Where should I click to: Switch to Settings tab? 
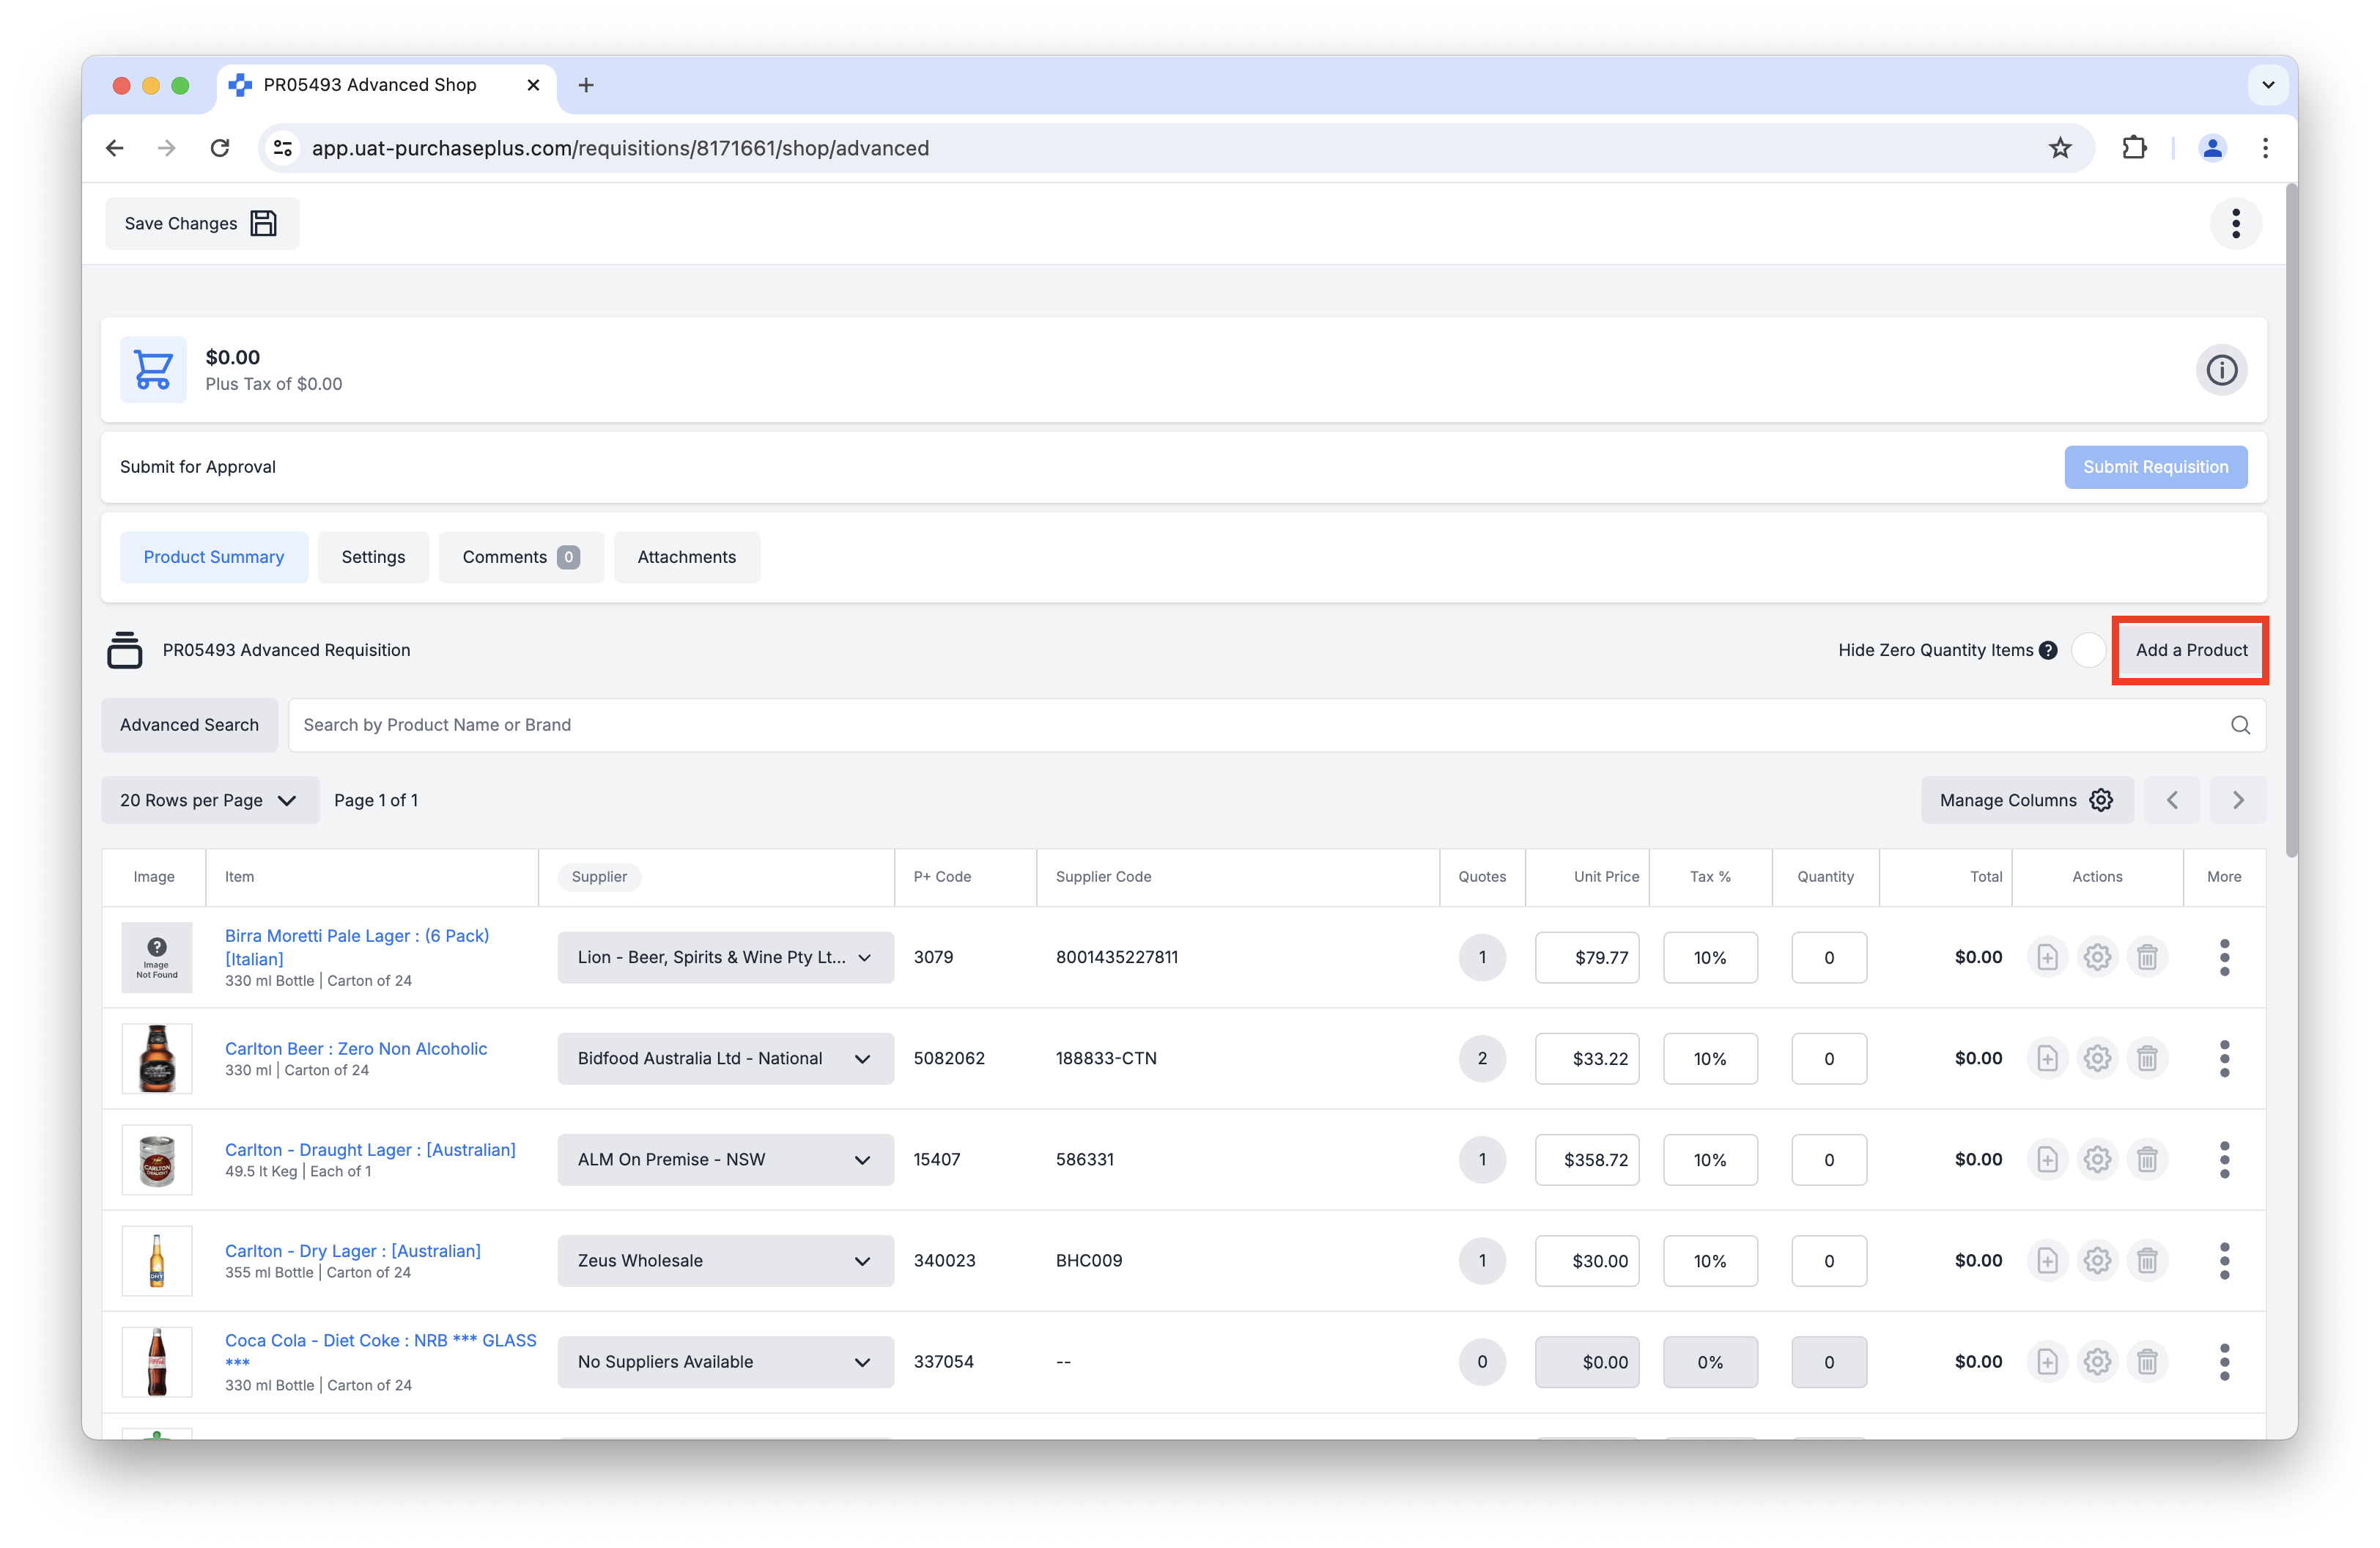tap(373, 557)
